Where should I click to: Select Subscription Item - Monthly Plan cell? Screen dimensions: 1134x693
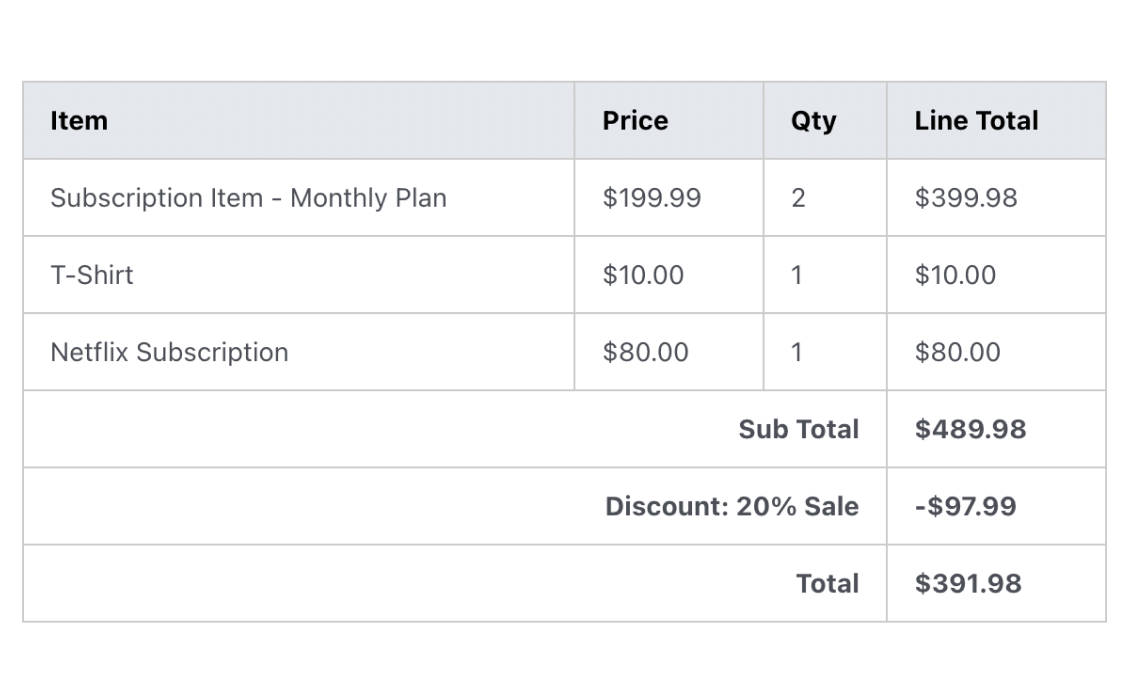[248, 198]
